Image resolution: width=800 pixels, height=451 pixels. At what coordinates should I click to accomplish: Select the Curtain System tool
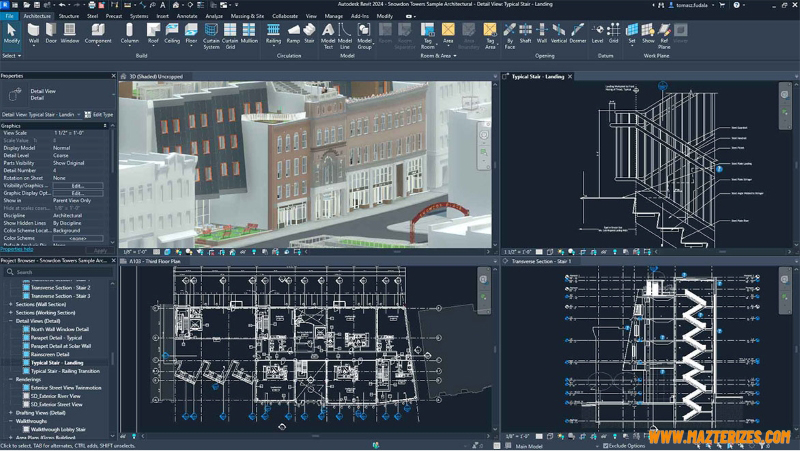(x=211, y=36)
